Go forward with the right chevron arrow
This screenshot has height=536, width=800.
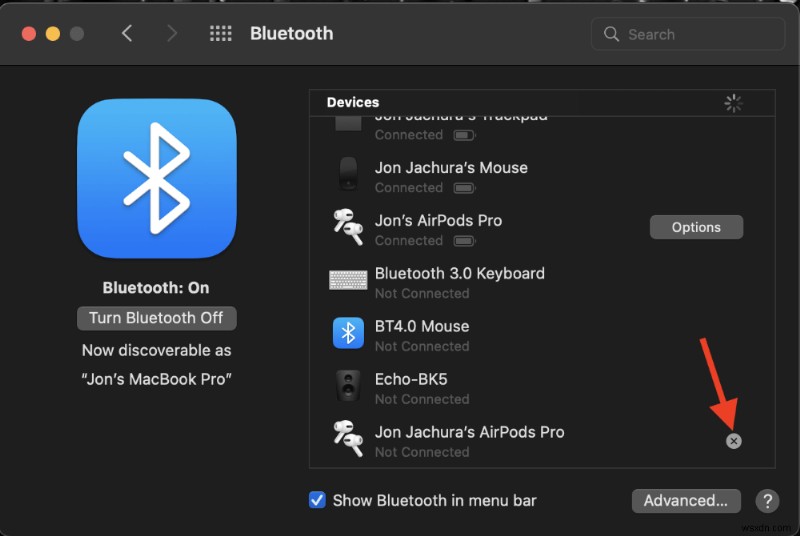pyautogui.click(x=172, y=34)
